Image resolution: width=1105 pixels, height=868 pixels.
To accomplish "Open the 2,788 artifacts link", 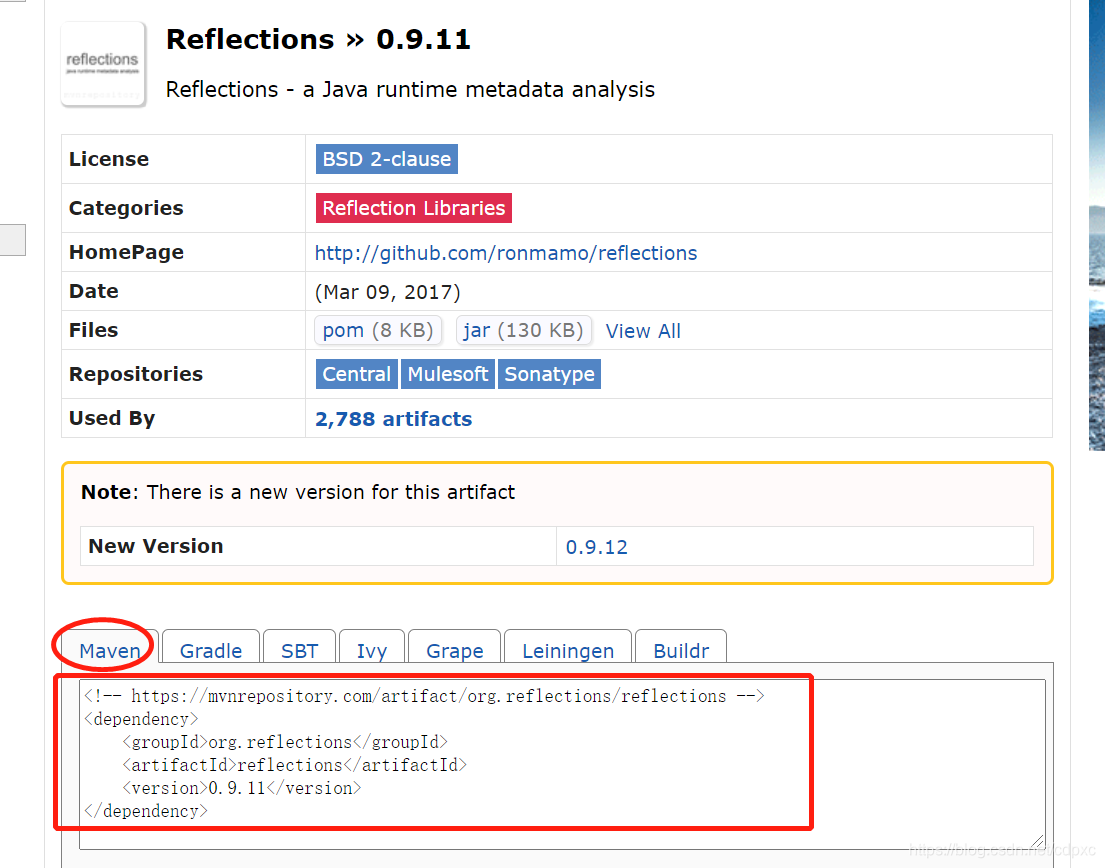I will tap(393, 419).
